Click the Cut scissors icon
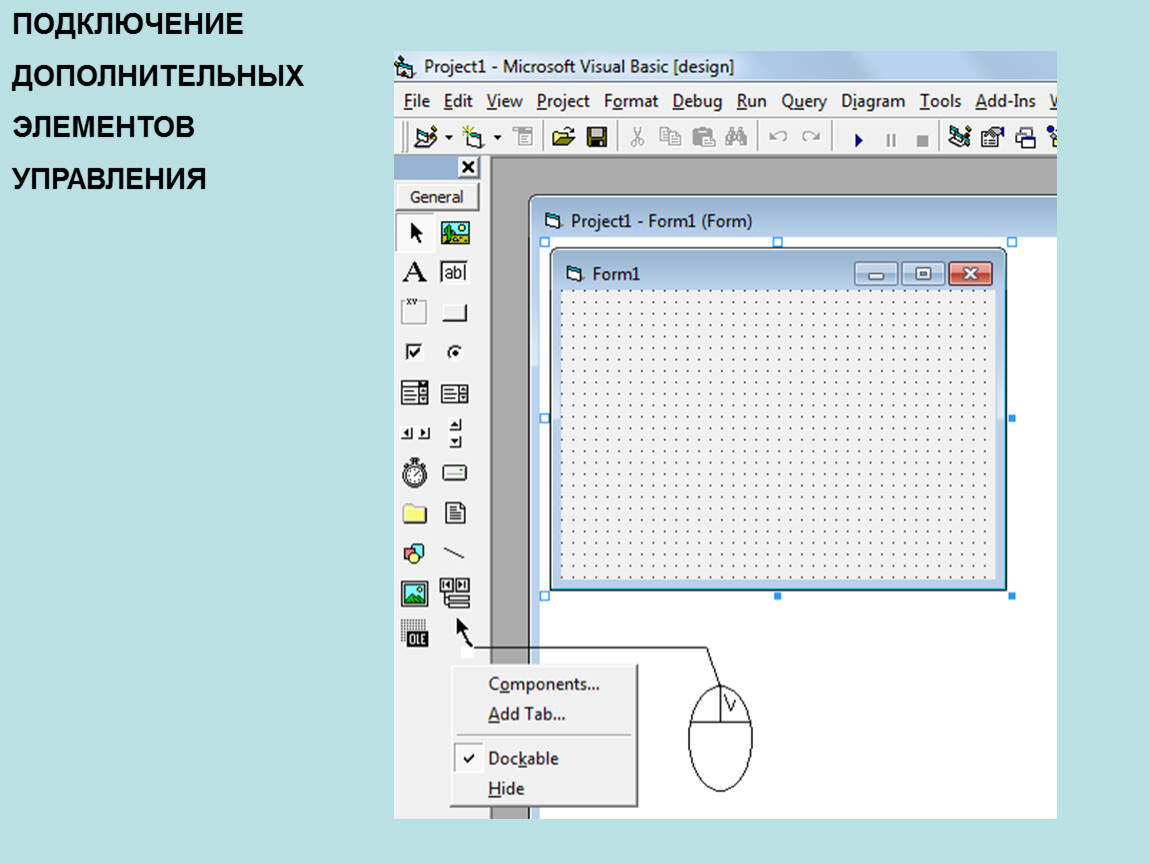 pos(637,137)
